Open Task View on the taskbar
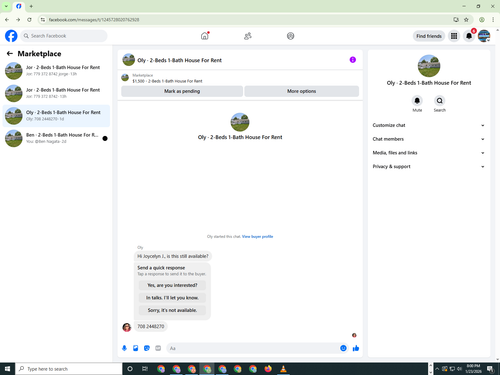 click(145, 369)
